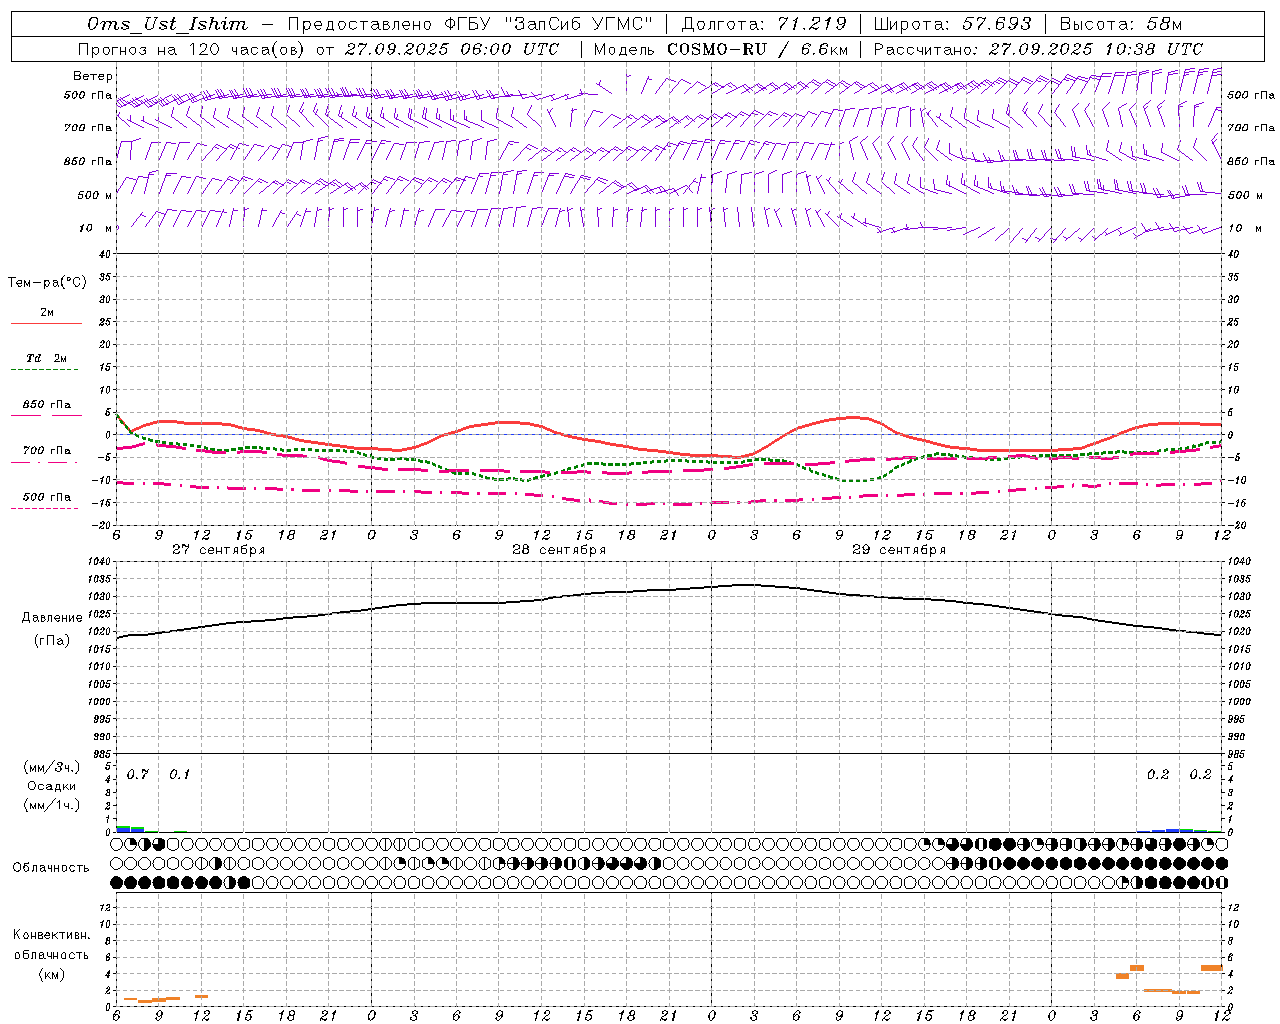Select Рассчитано: 27.09.2025 10:38 UTC timestamp

[x=1038, y=49]
